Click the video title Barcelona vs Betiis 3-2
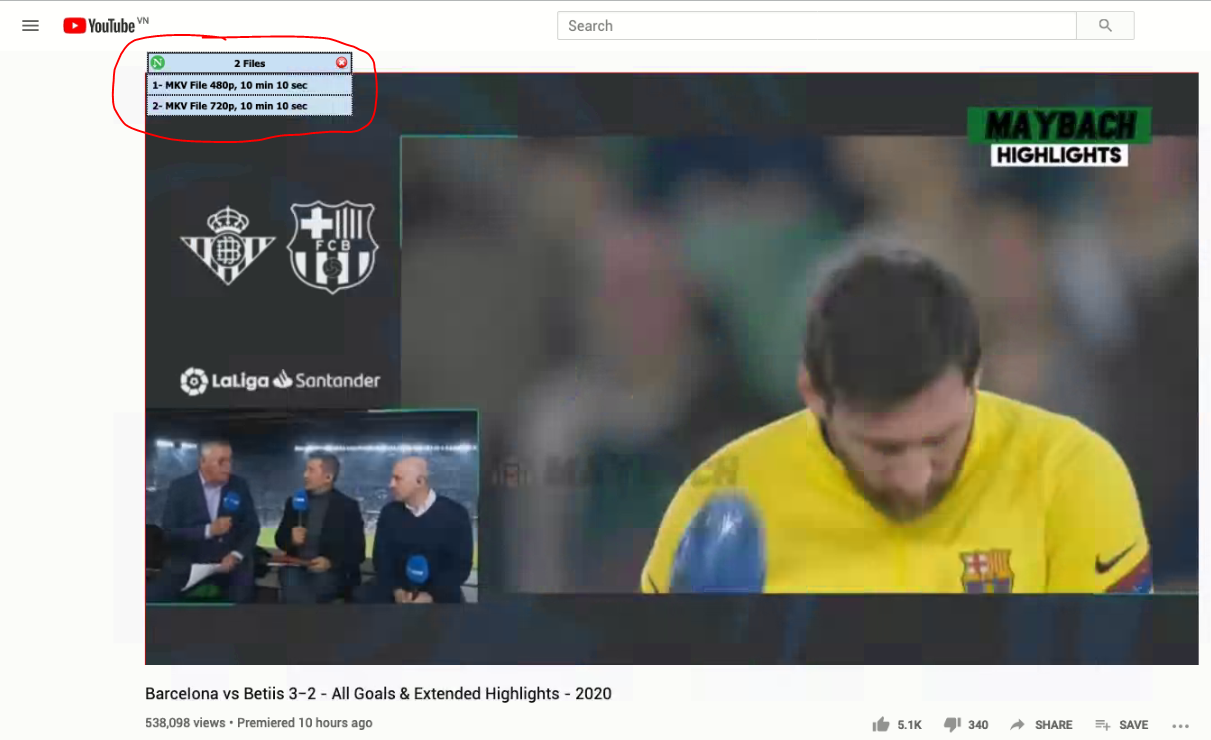This screenshot has width=1211, height=740. pos(377,693)
